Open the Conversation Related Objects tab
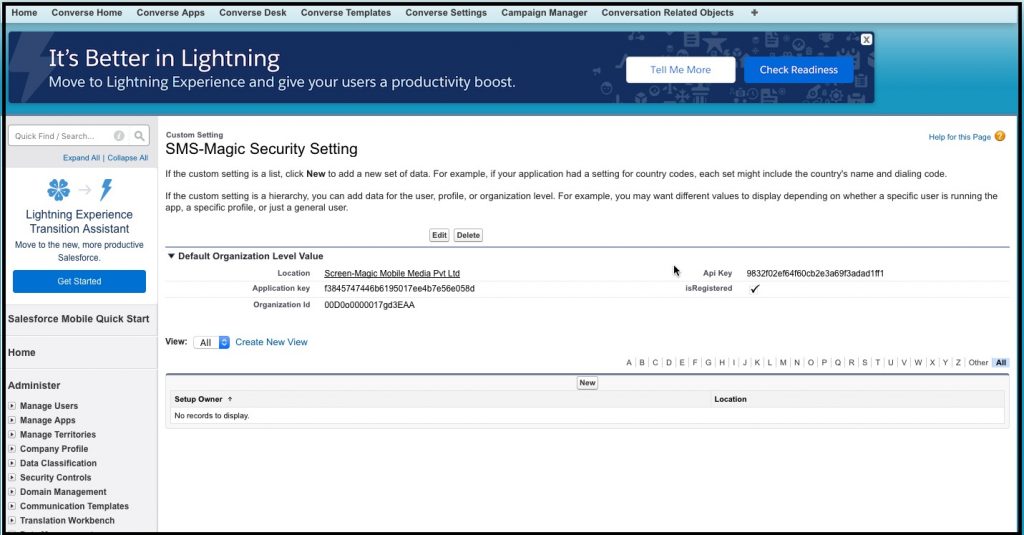Viewport: 1024px width, 535px height. (667, 12)
